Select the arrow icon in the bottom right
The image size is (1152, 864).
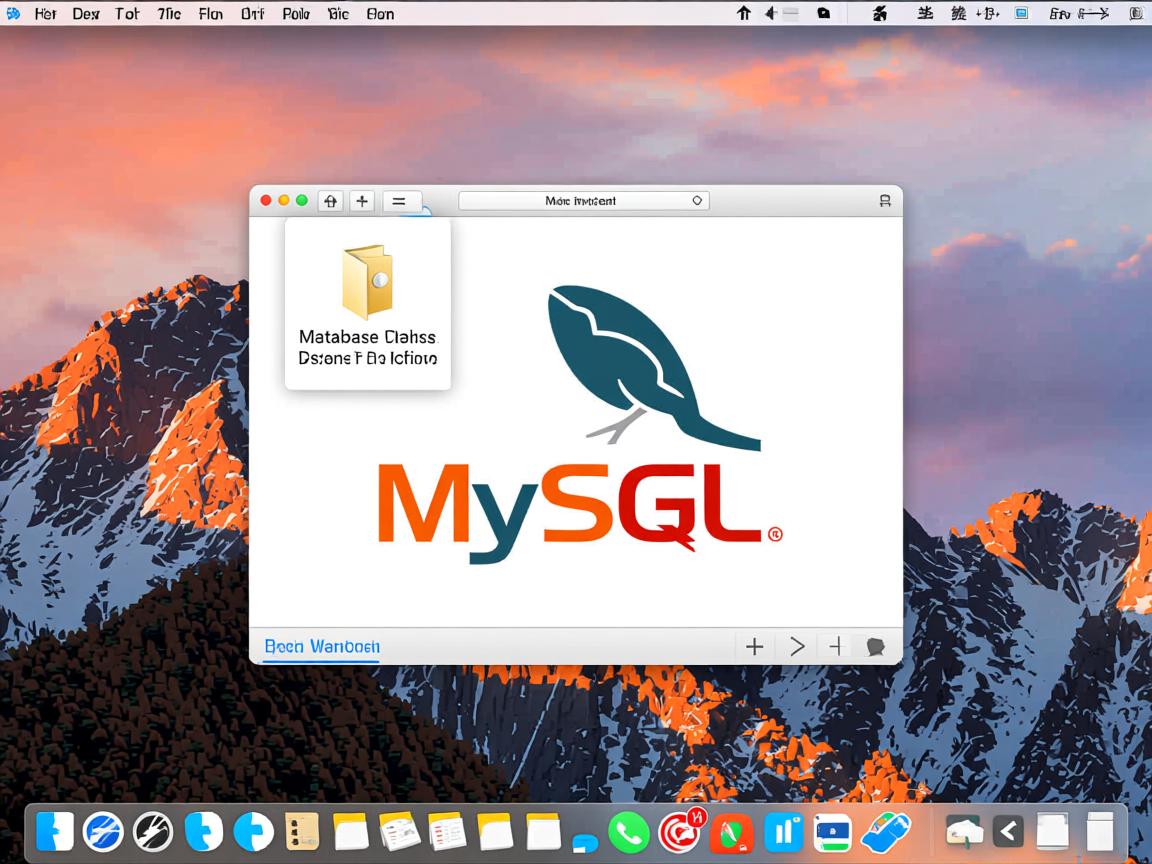click(796, 646)
